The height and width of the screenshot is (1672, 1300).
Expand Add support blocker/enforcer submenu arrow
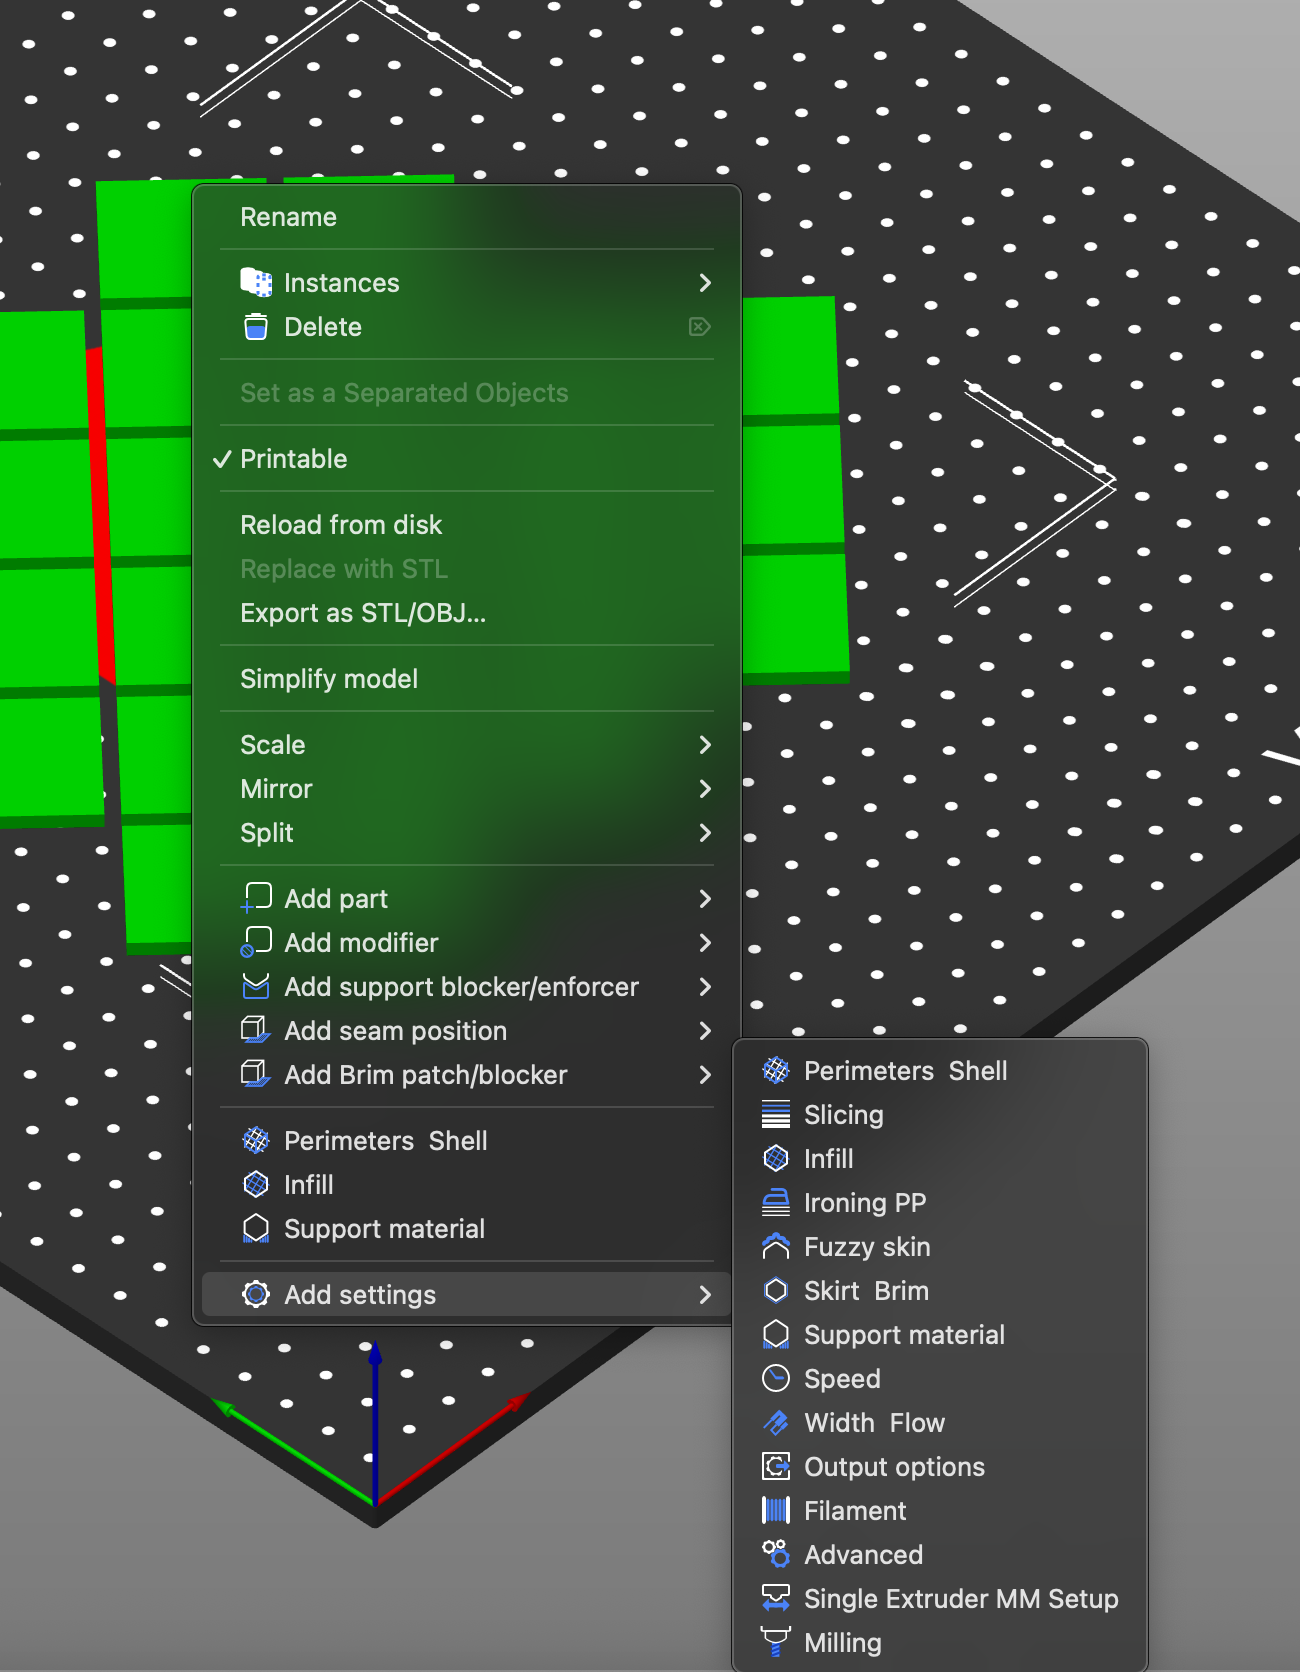pos(705,987)
